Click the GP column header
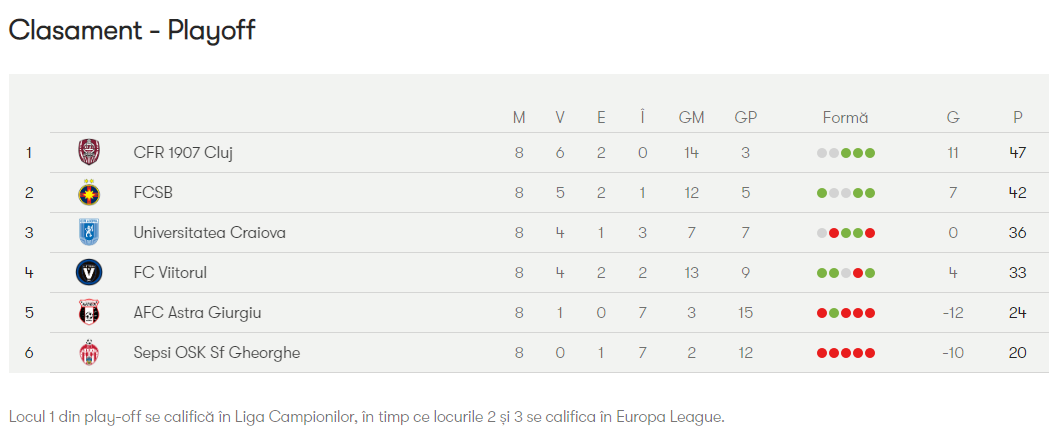Viewport: 1051px width, 431px height. (745, 118)
